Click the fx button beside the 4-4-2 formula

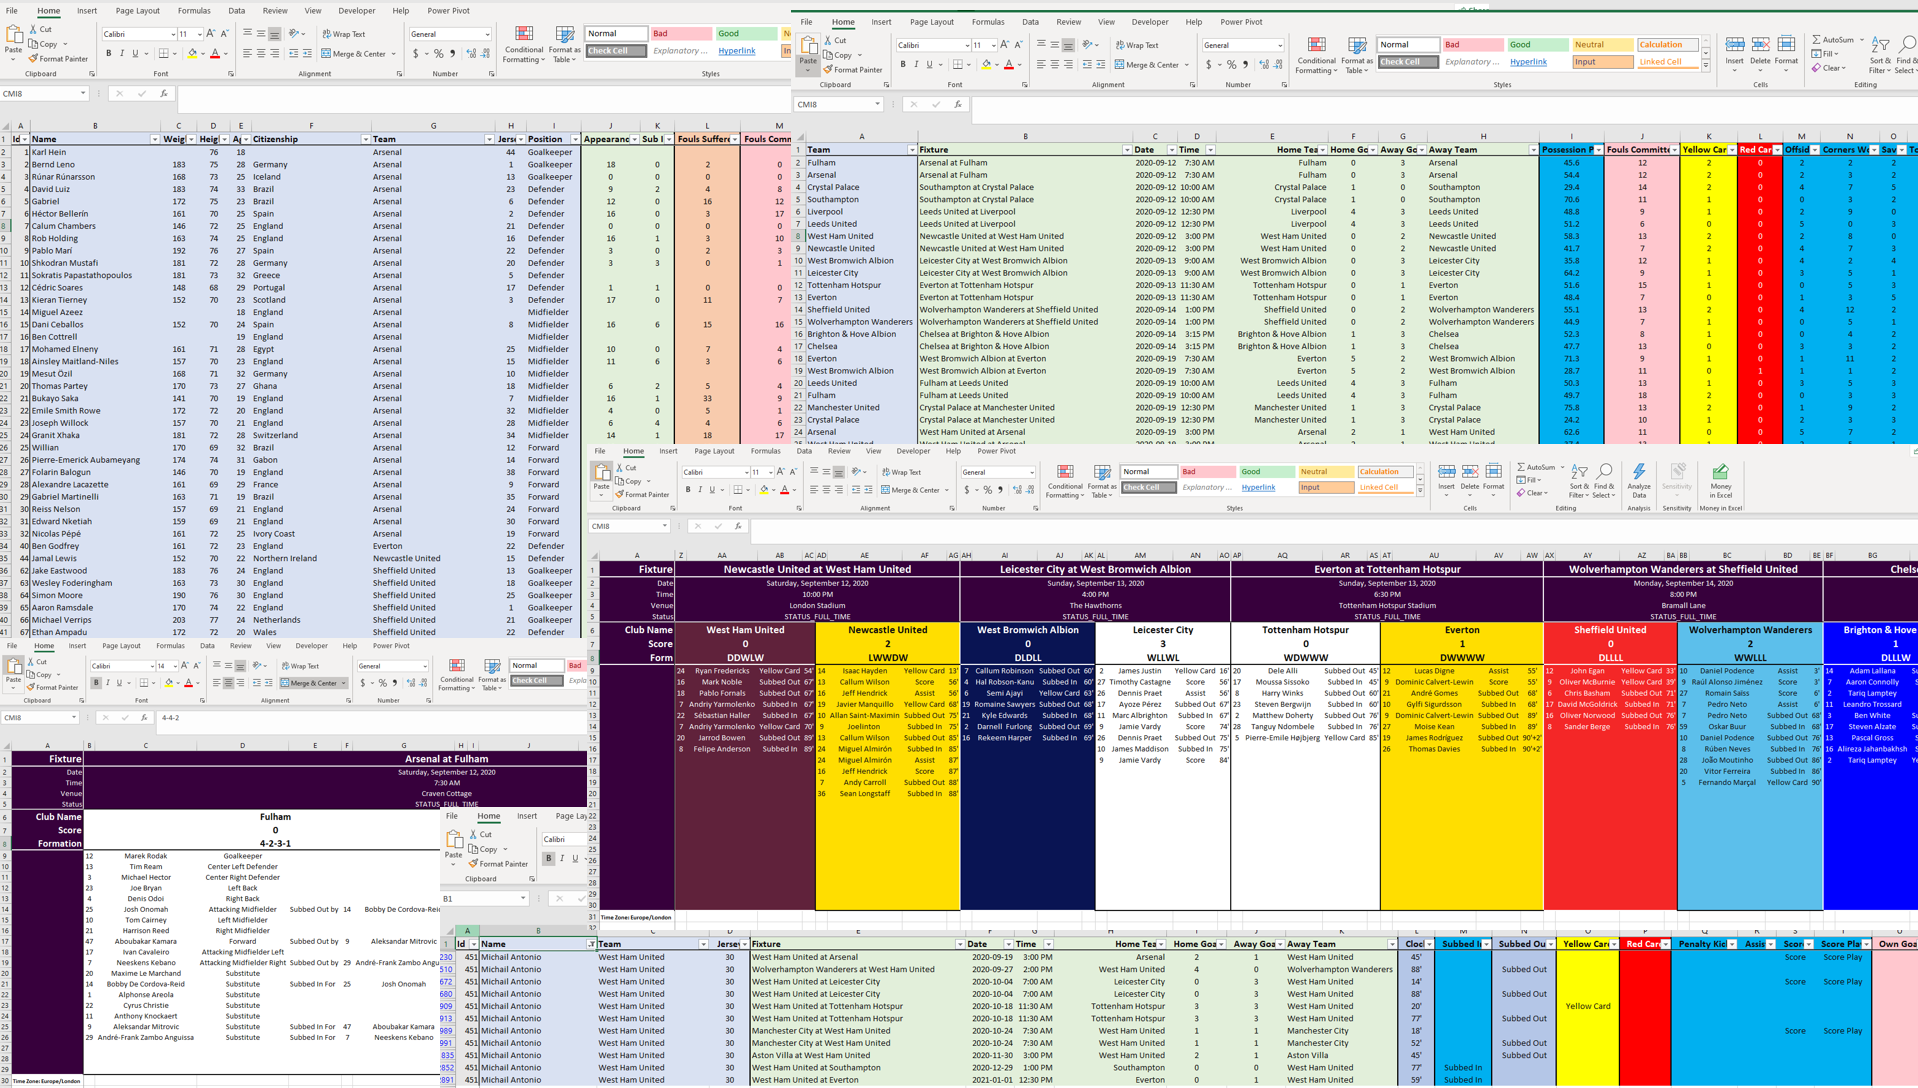tap(144, 718)
